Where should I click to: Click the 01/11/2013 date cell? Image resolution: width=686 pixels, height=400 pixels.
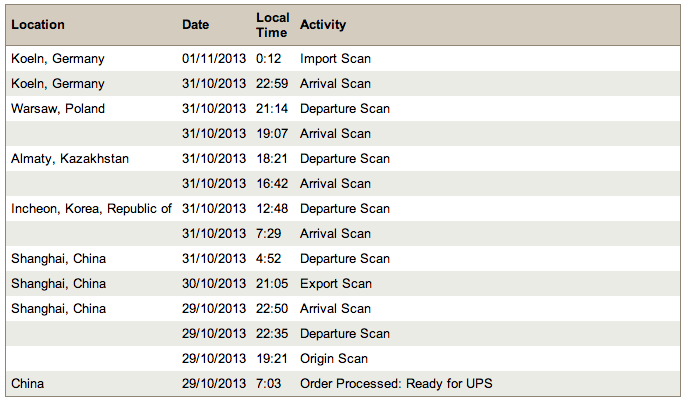tap(214, 59)
